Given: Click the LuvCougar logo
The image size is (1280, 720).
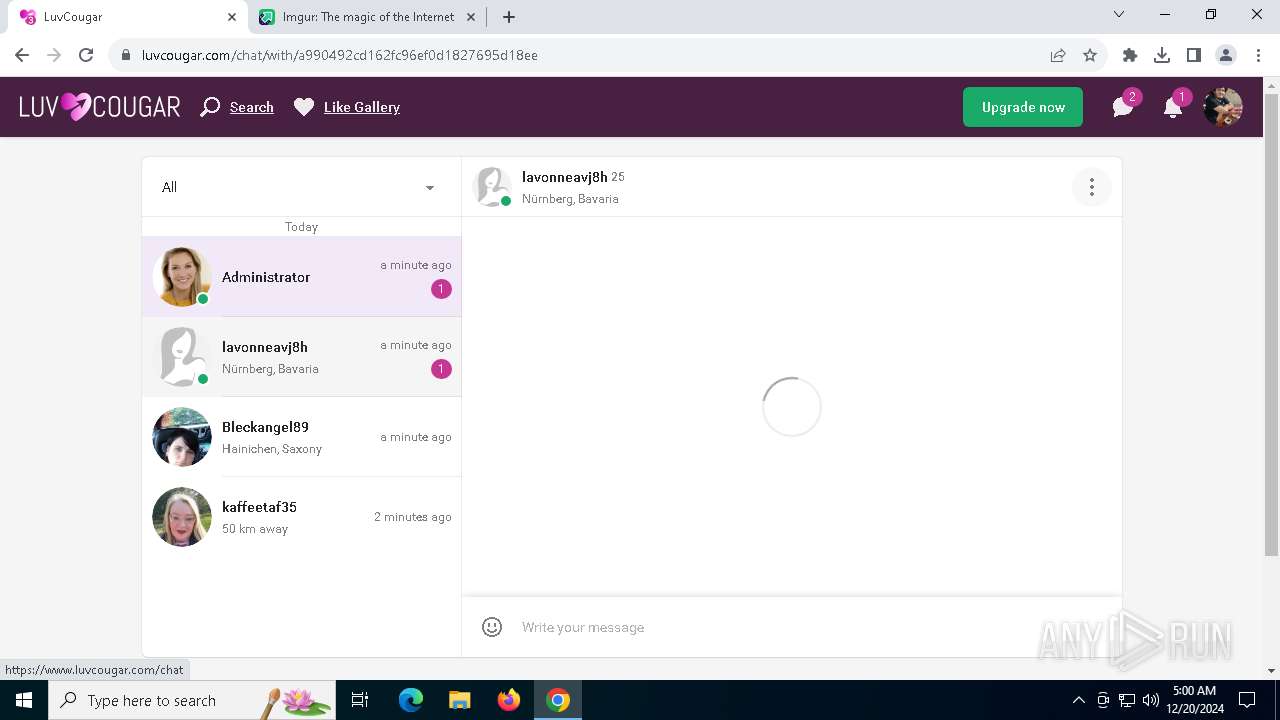Looking at the screenshot, I should pyautogui.click(x=99, y=107).
